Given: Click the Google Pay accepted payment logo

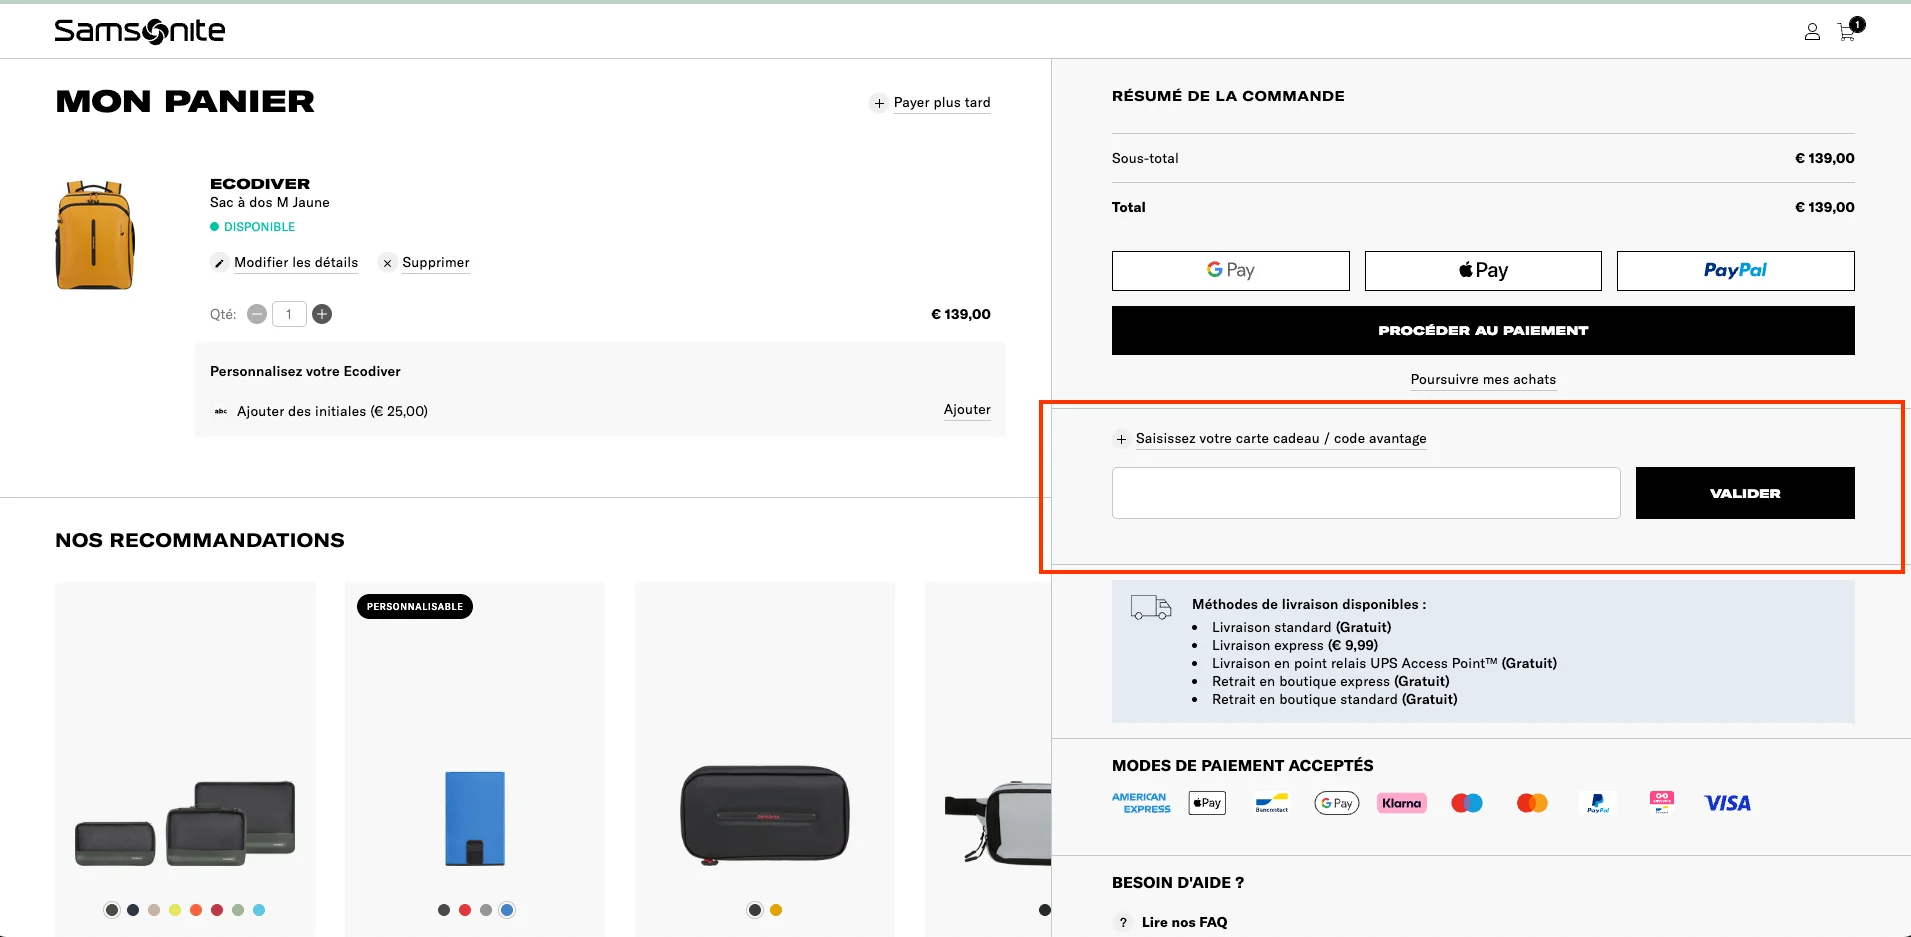Looking at the screenshot, I should [1337, 803].
